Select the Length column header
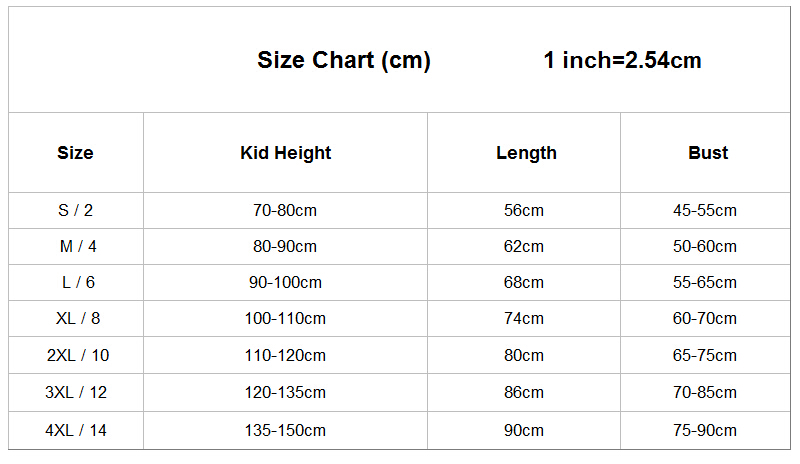This screenshot has height=464, width=800. click(x=527, y=153)
